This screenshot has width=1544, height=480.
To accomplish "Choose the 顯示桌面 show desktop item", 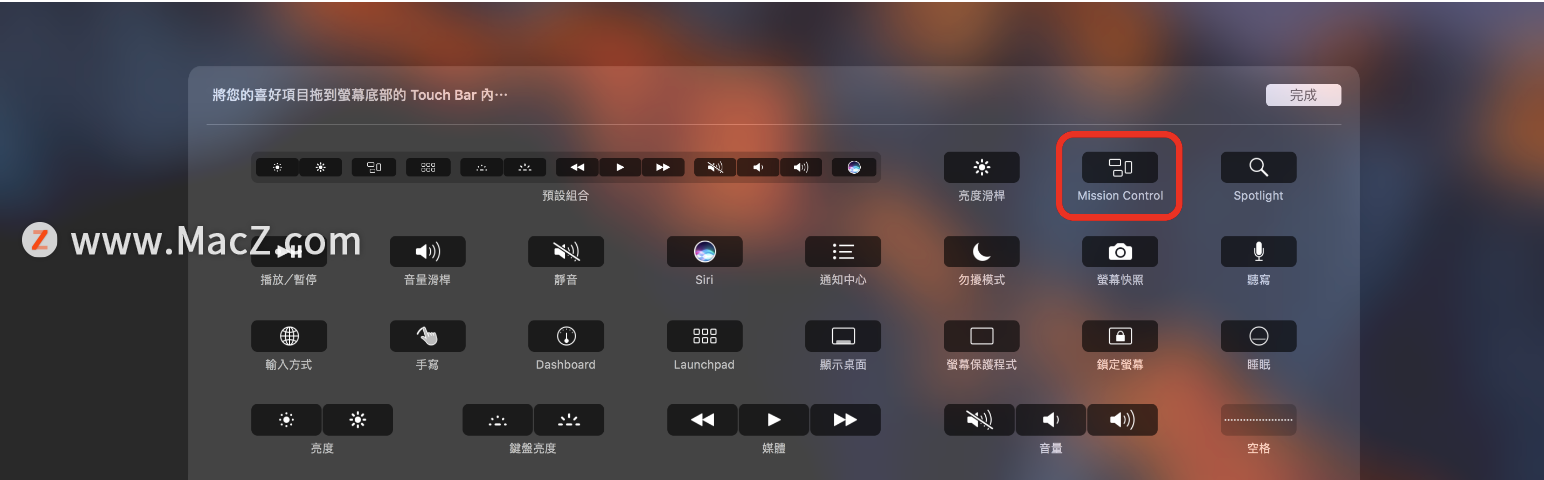I will point(843,335).
